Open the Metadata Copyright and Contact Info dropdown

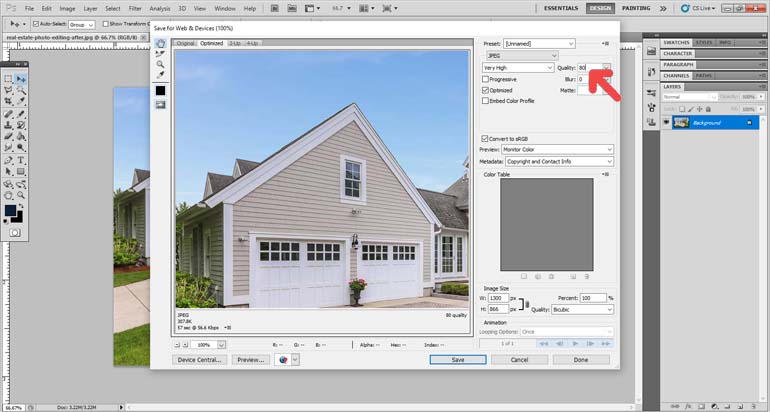(x=559, y=161)
